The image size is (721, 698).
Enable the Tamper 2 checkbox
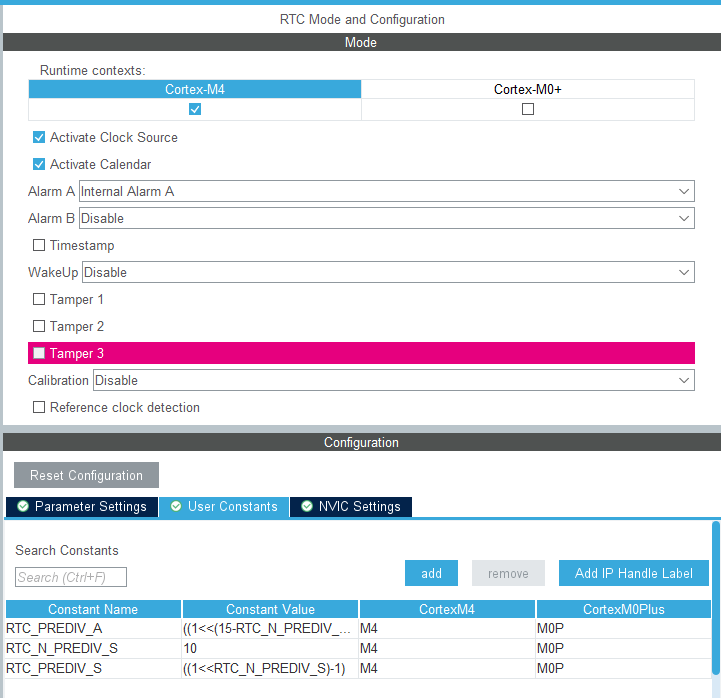(39, 326)
